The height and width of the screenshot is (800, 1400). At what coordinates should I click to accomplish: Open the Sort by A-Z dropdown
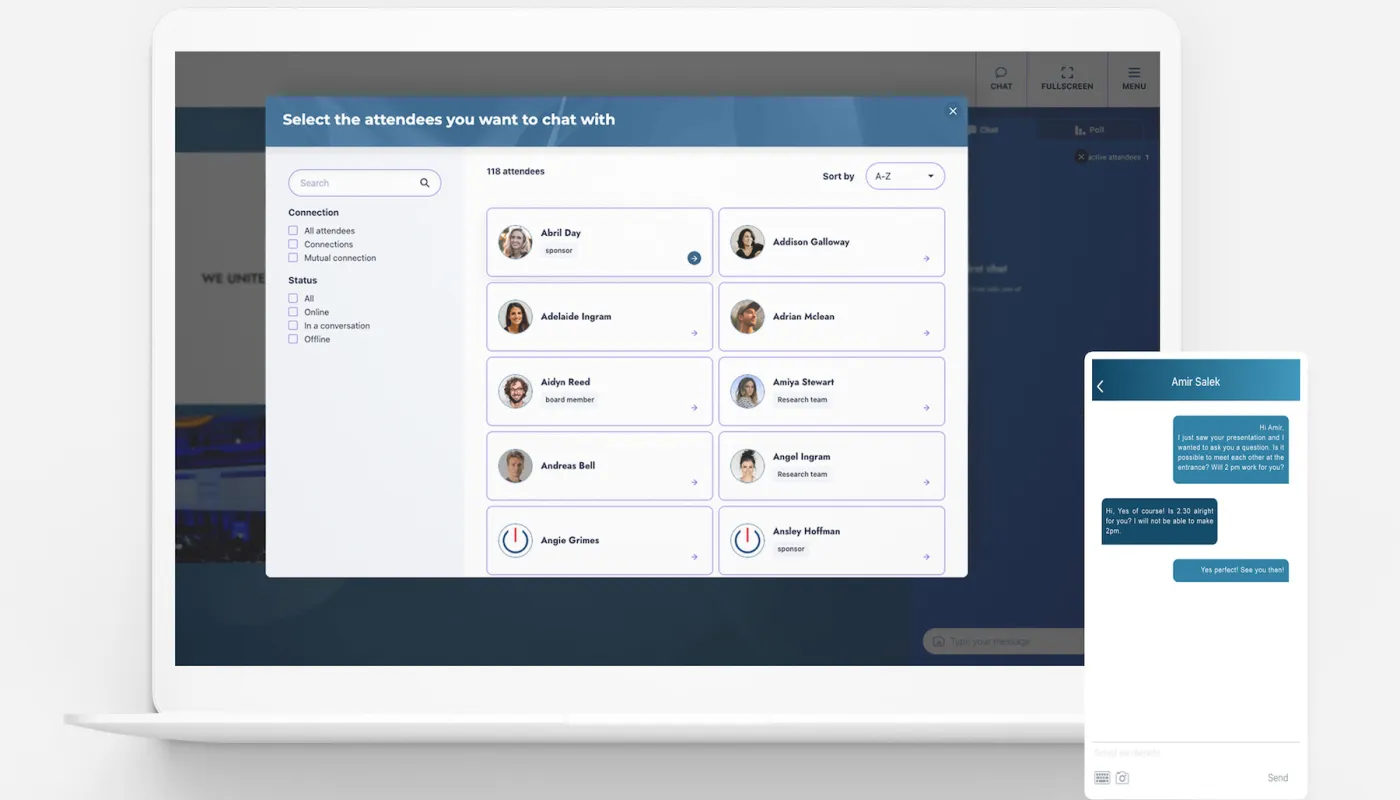coord(904,177)
